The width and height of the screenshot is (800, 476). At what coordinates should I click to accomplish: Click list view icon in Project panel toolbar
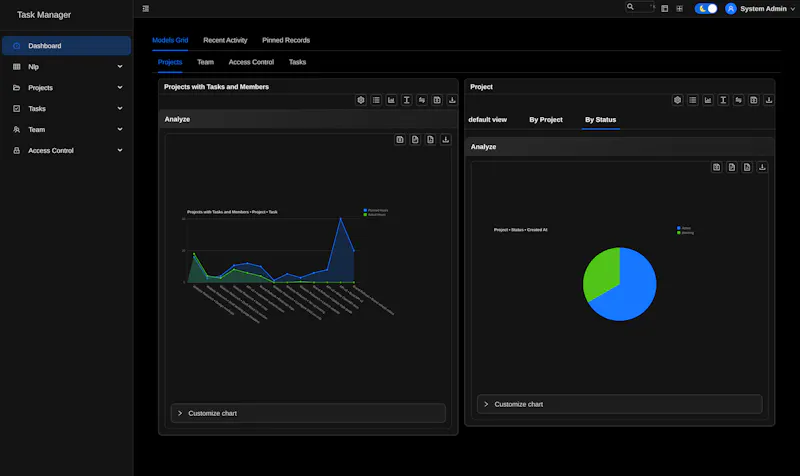point(693,100)
